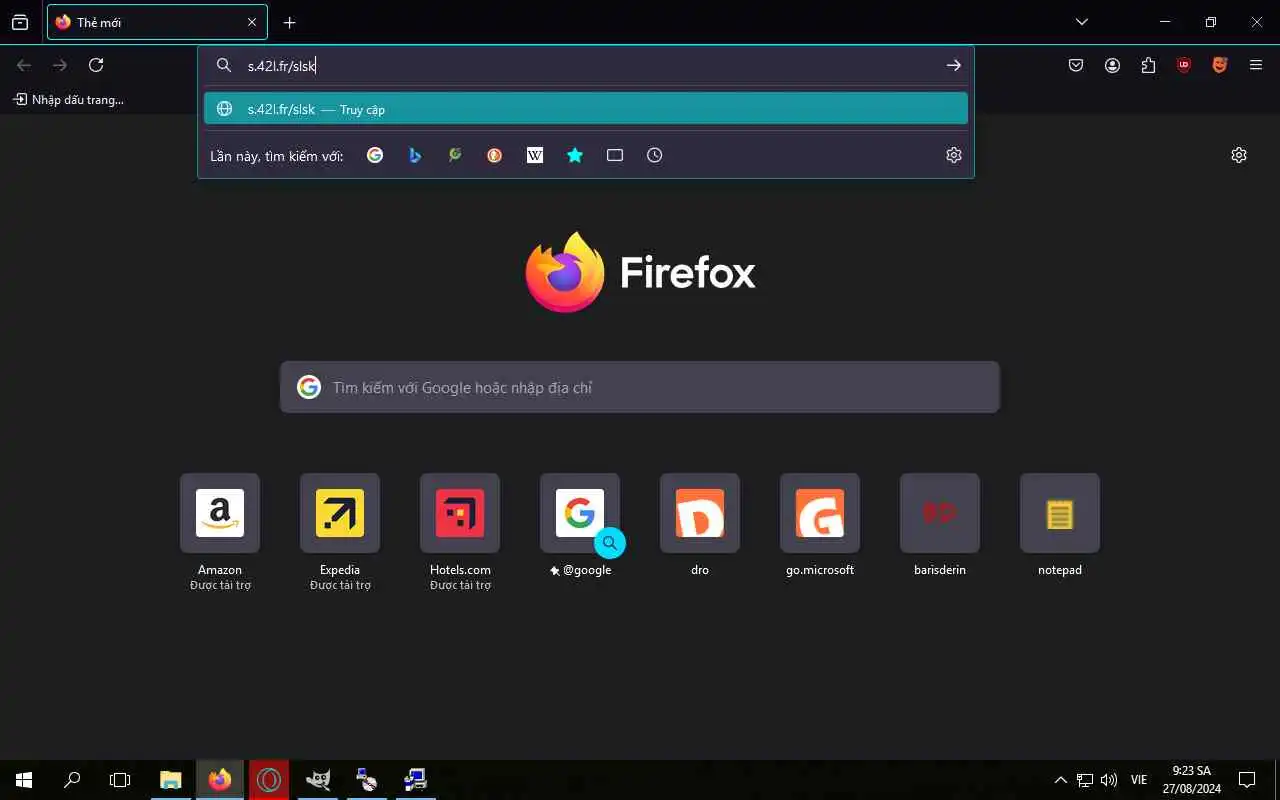This screenshot has height=800, width=1280.
Task: Open uBlock Origin extension icon
Action: click(x=1184, y=65)
